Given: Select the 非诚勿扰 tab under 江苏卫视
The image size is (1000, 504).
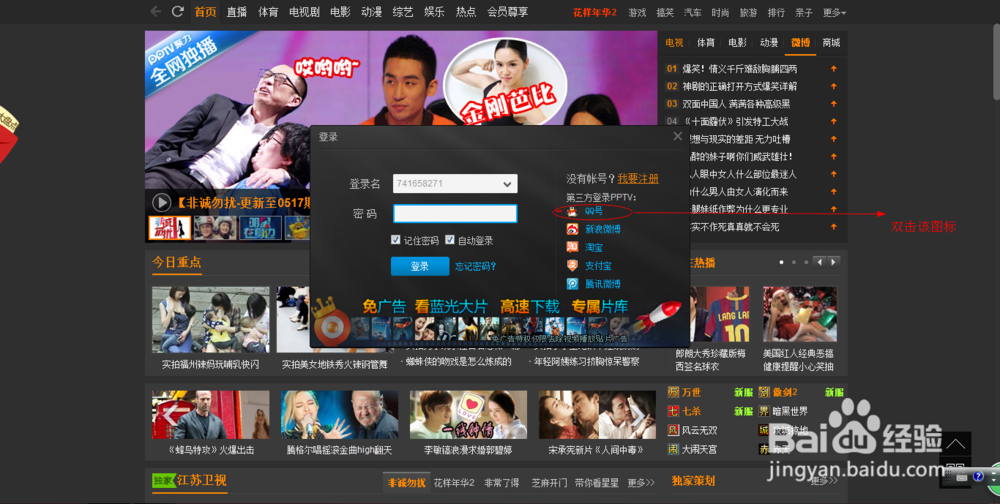Looking at the screenshot, I should [407, 483].
